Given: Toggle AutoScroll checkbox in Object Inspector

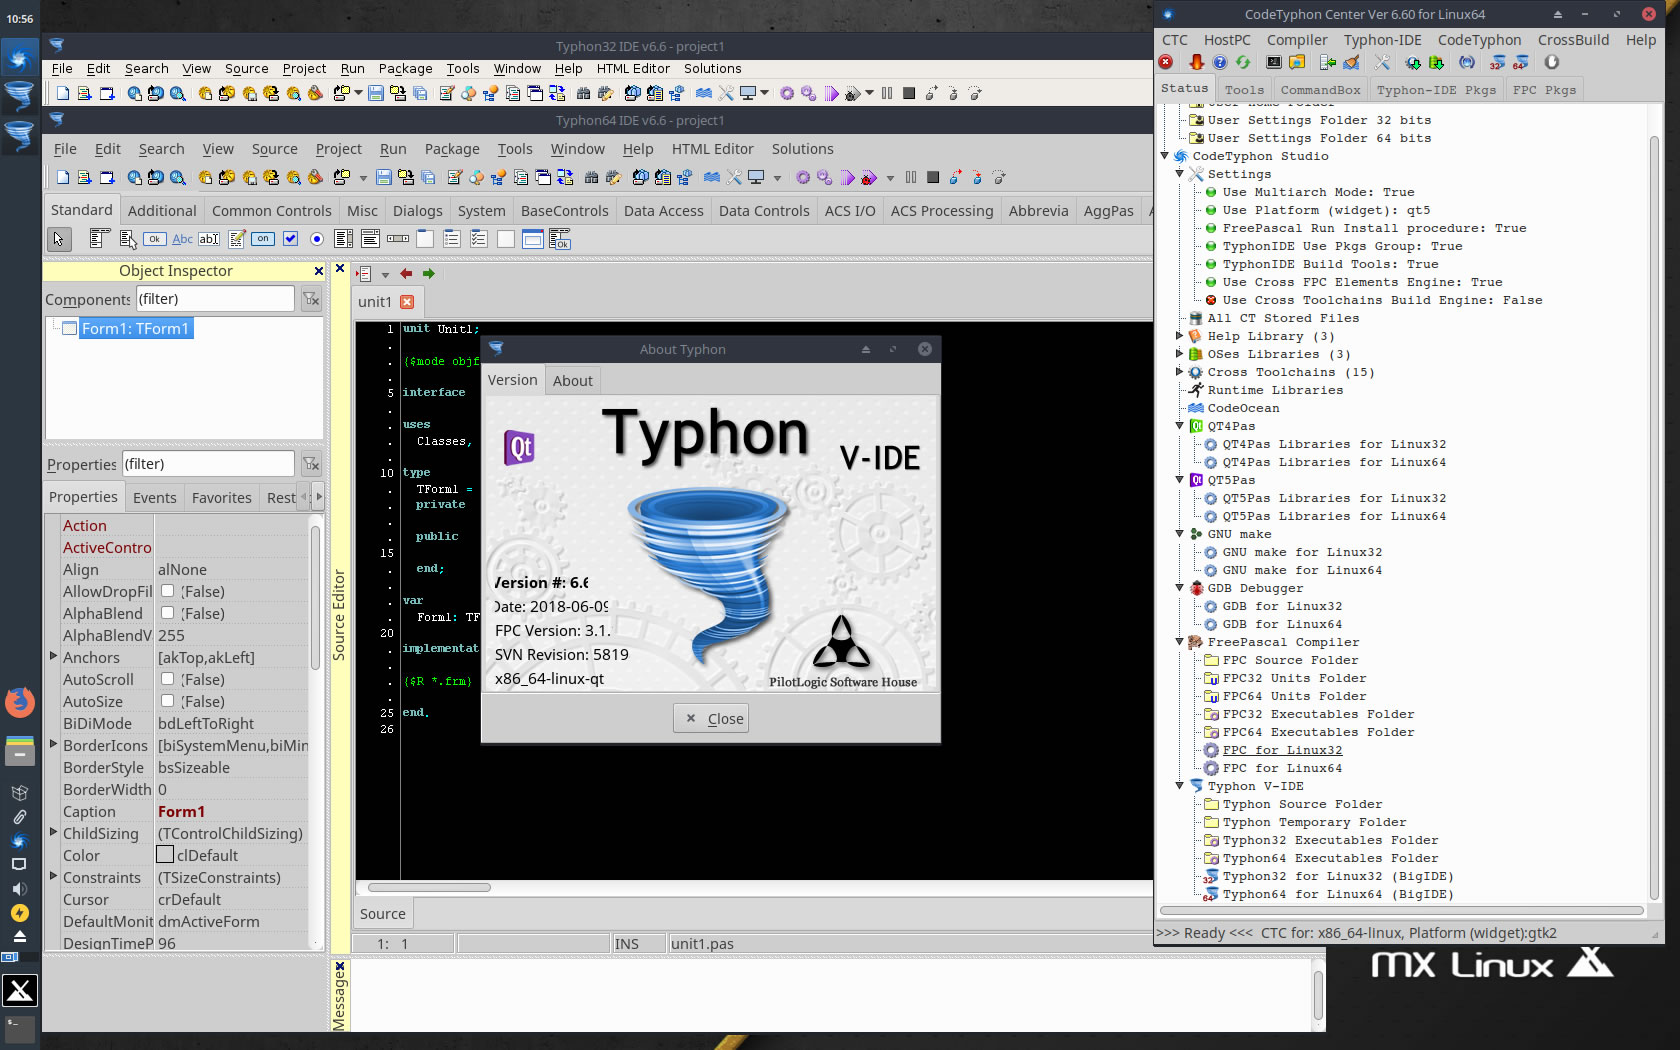Looking at the screenshot, I should pos(168,679).
